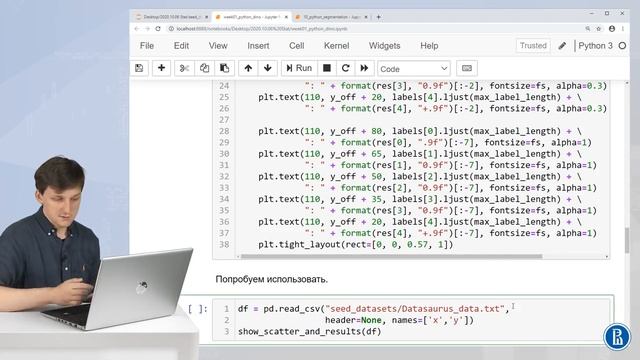The height and width of the screenshot is (360, 640).
Task: Copy selected cells from the toolbar
Action: [x=204, y=68]
